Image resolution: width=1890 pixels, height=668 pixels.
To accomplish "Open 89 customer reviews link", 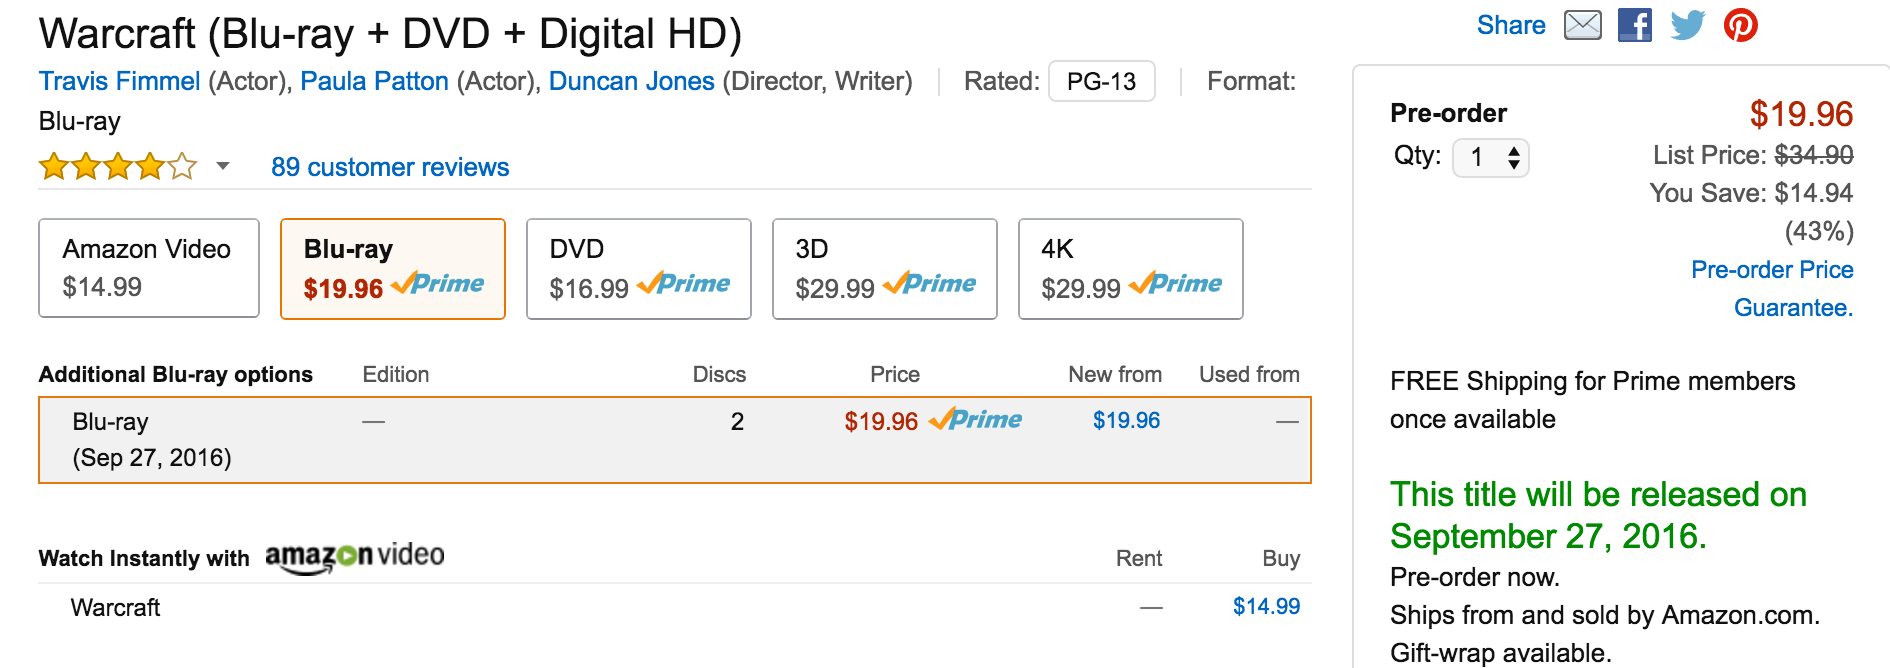I will [390, 167].
